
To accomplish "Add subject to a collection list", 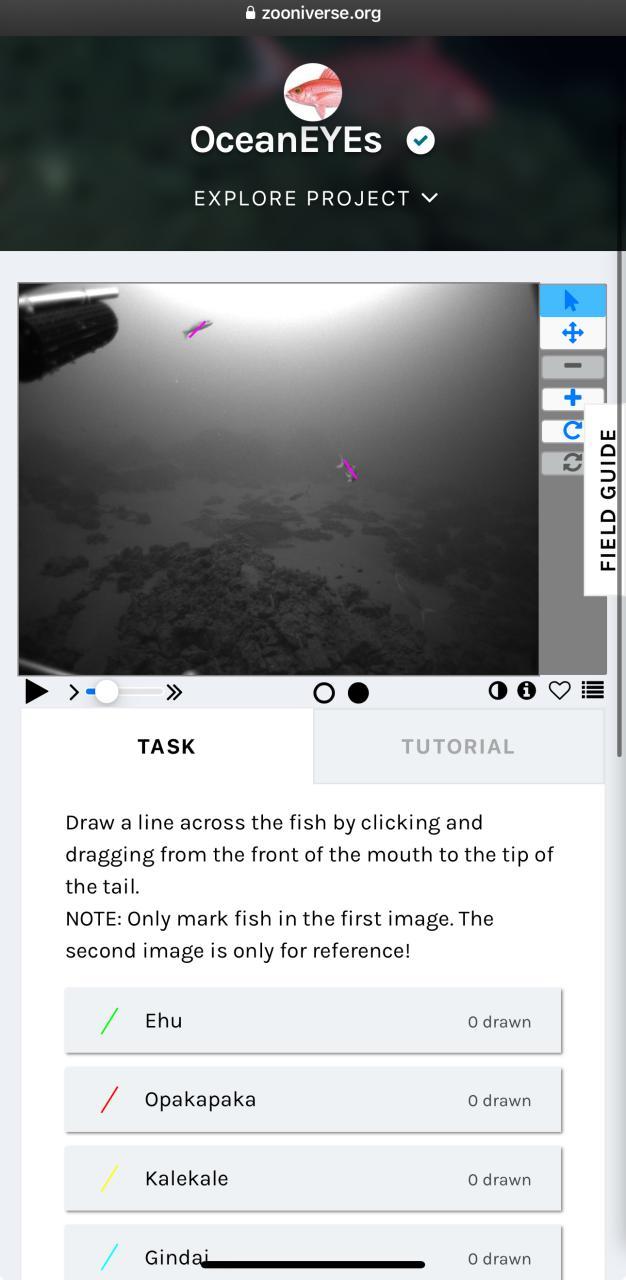I will (x=592, y=690).
